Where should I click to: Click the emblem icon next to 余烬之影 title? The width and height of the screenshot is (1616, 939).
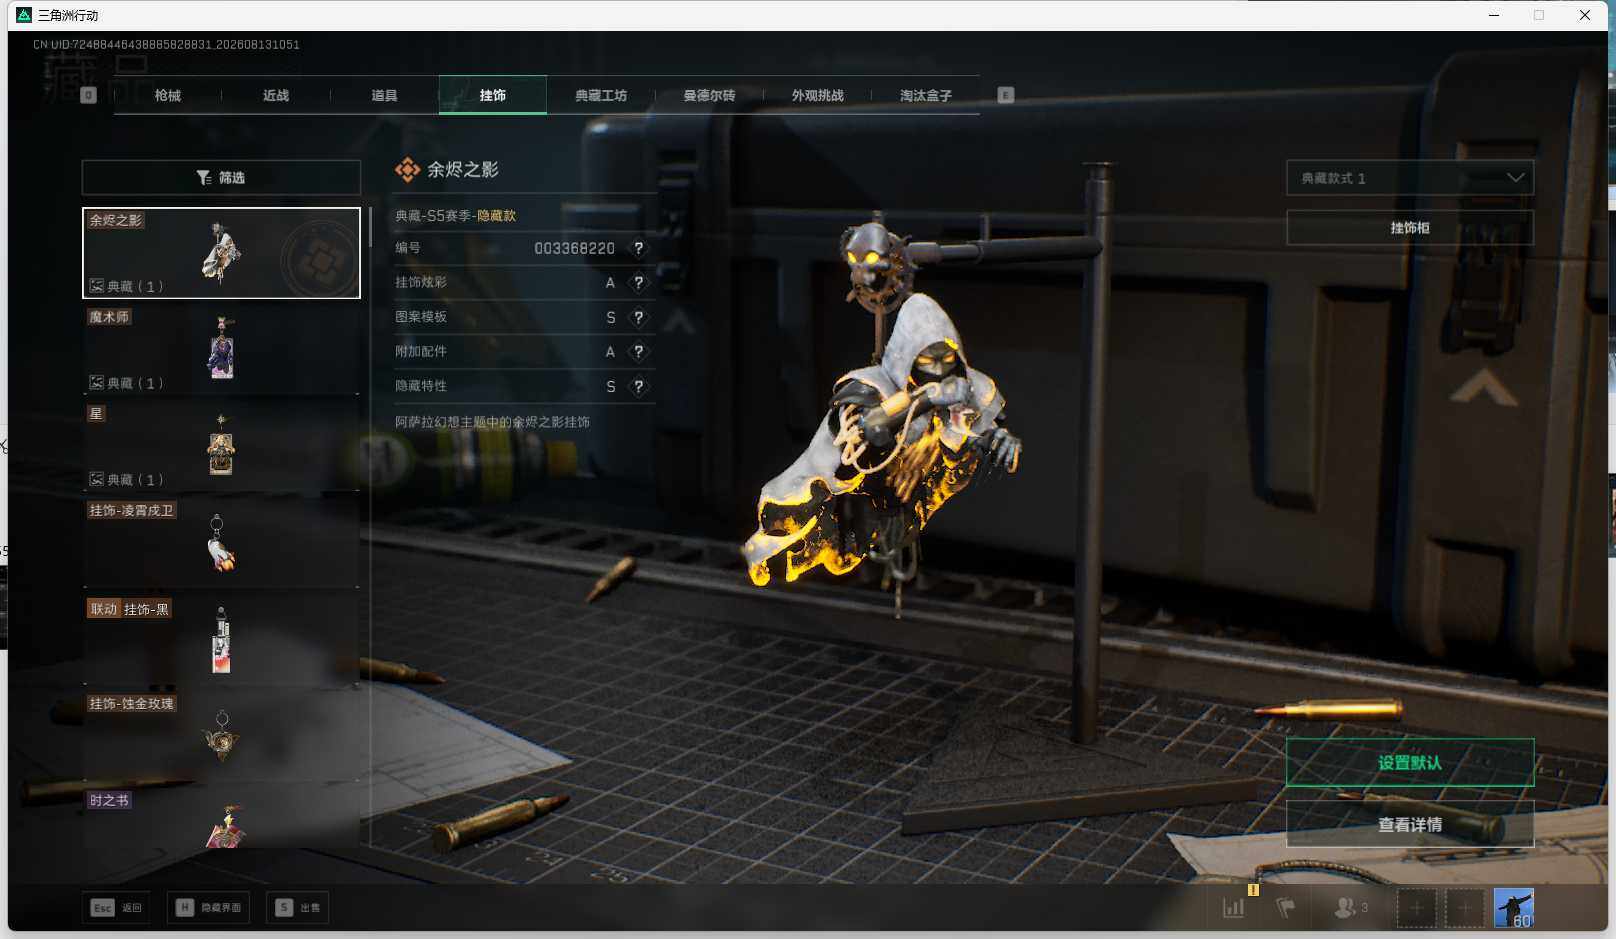point(407,170)
